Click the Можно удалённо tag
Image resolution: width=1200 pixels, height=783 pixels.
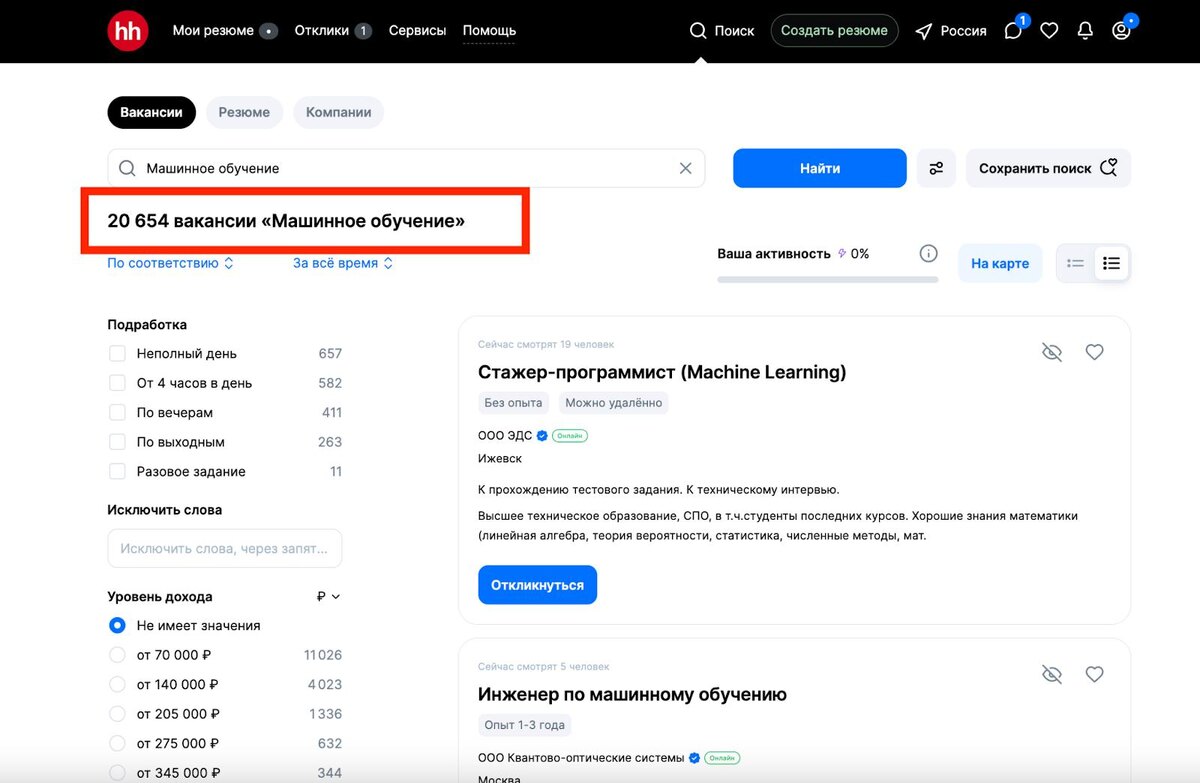coord(613,403)
